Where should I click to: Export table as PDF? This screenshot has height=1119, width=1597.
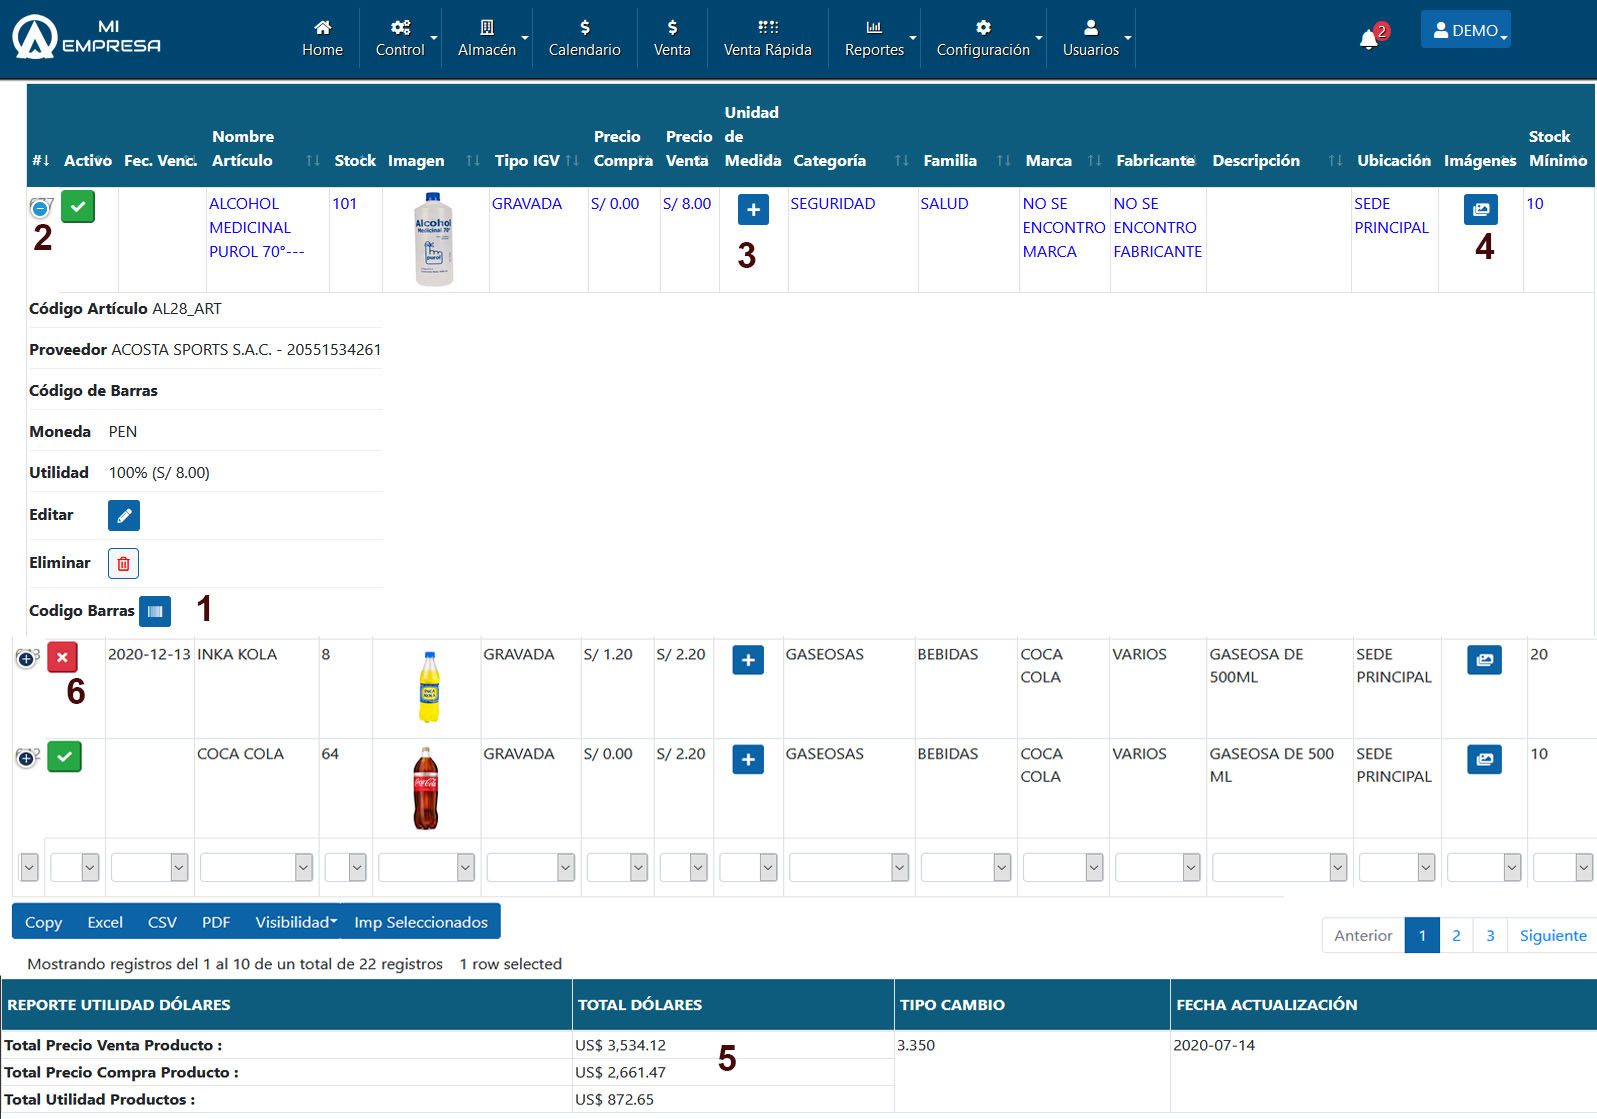click(216, 922)
